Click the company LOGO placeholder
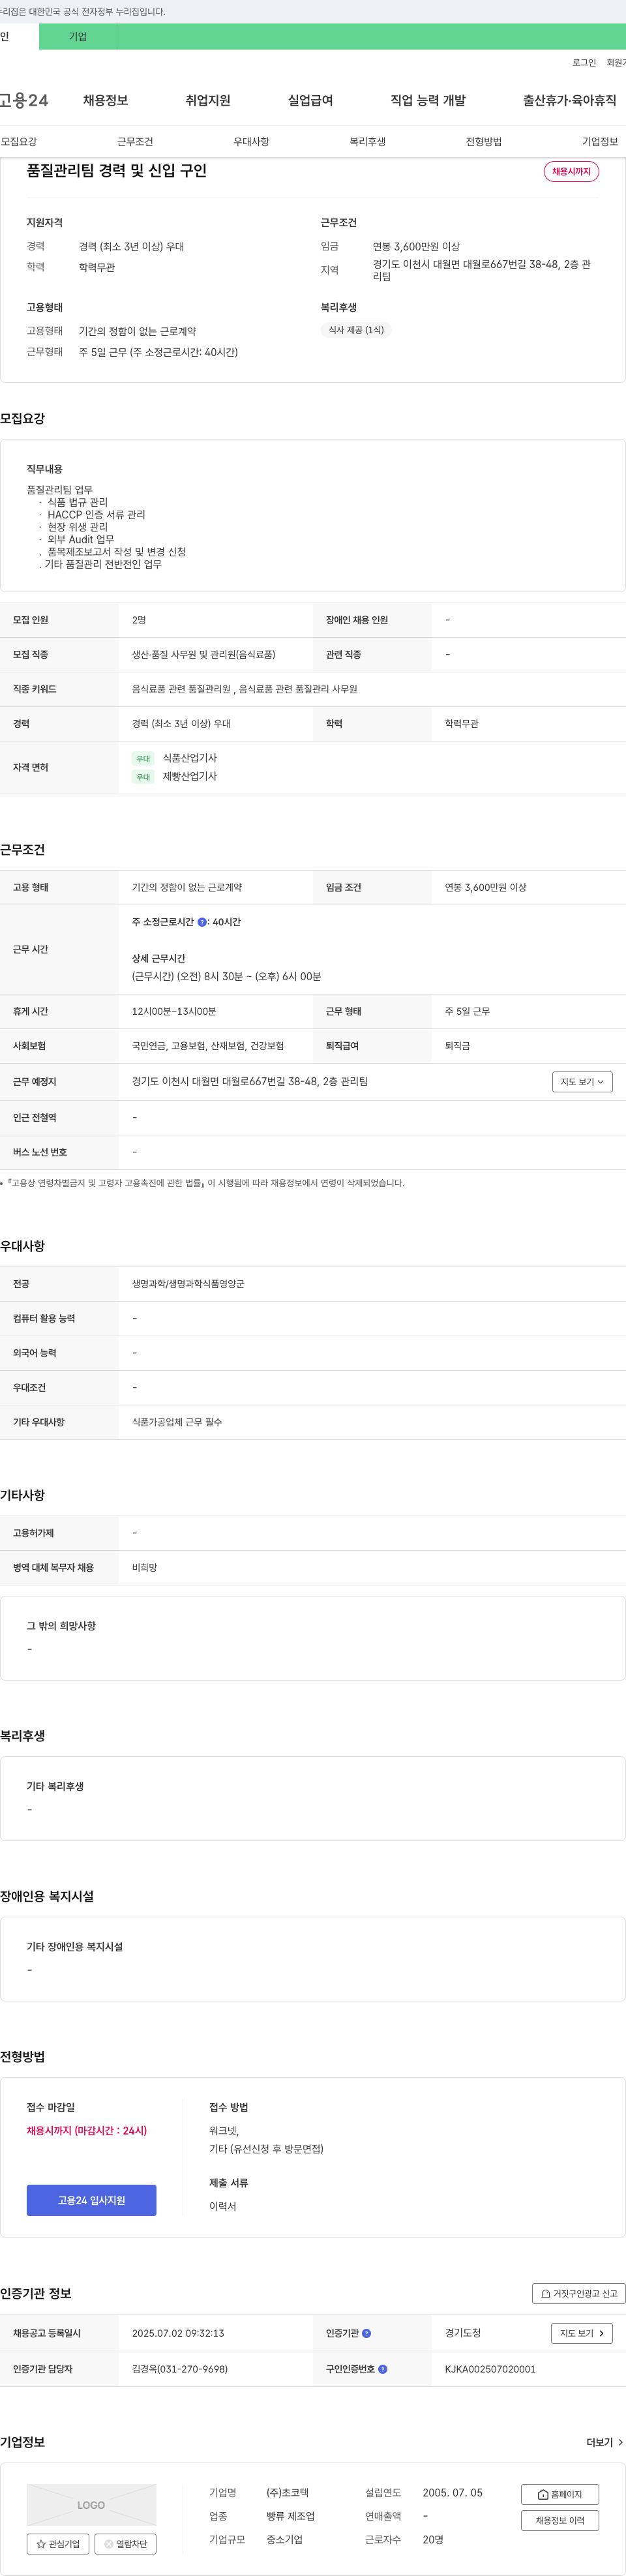 (x=91, y=2505)
